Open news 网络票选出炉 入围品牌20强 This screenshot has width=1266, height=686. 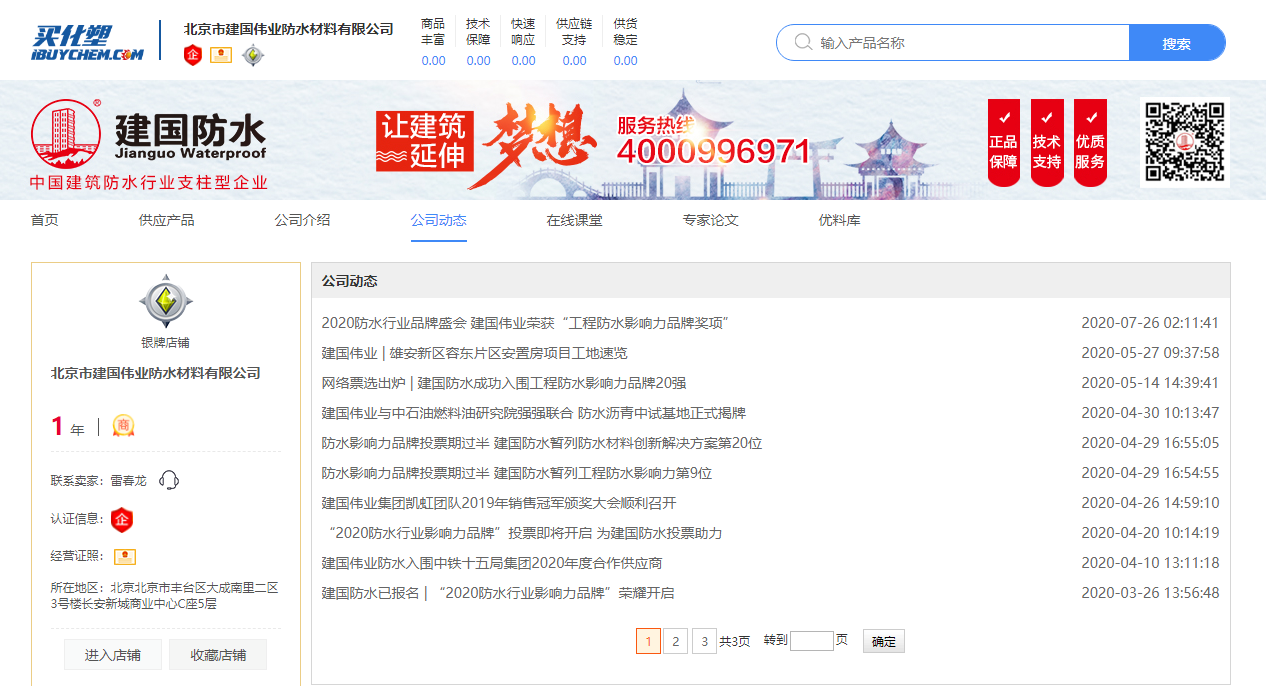pyautogui.click(x=503, y=383)
